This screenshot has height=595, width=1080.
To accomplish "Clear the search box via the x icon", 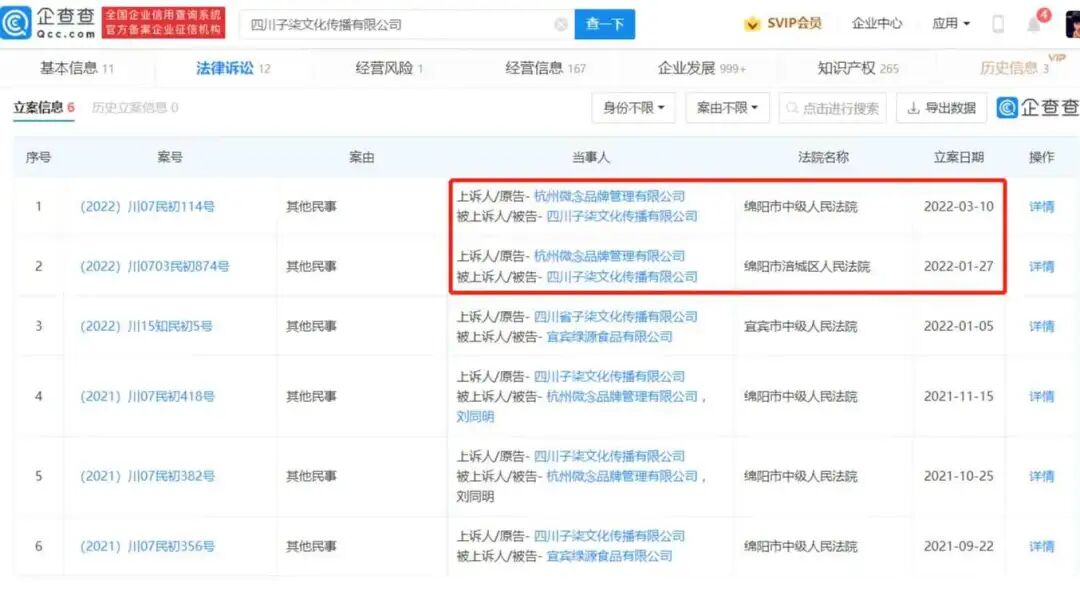I will click(x=560, y=22).
